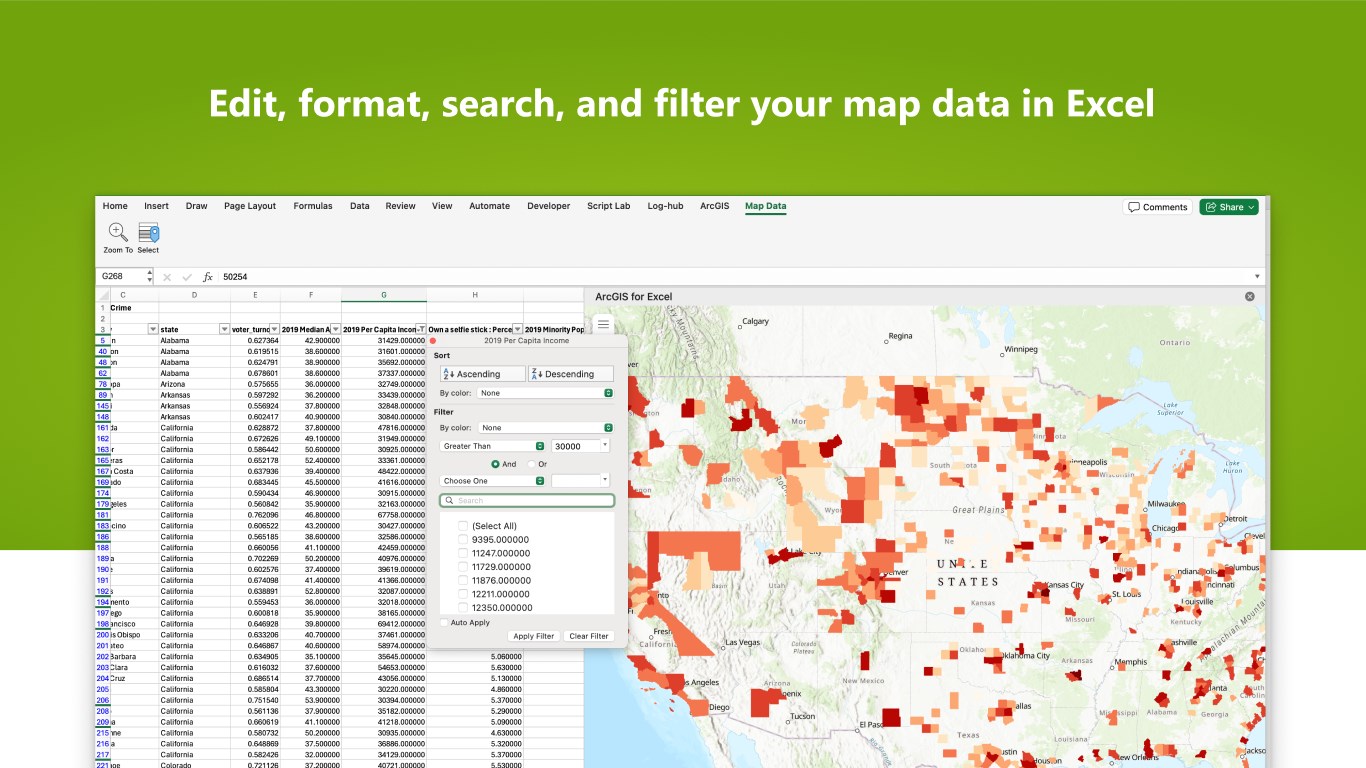
Task: Open 2019 Per Capita Income filter dropdown
Action: click(x=421, y=329)
